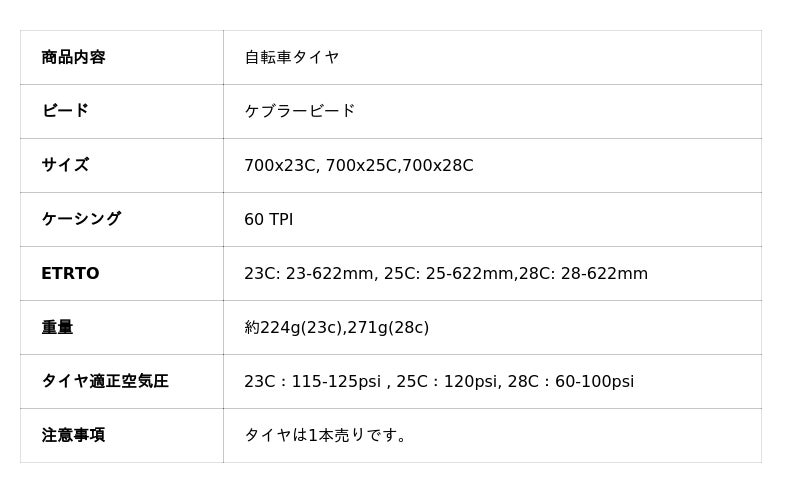Click the ケーシング row label

point(81,219)
